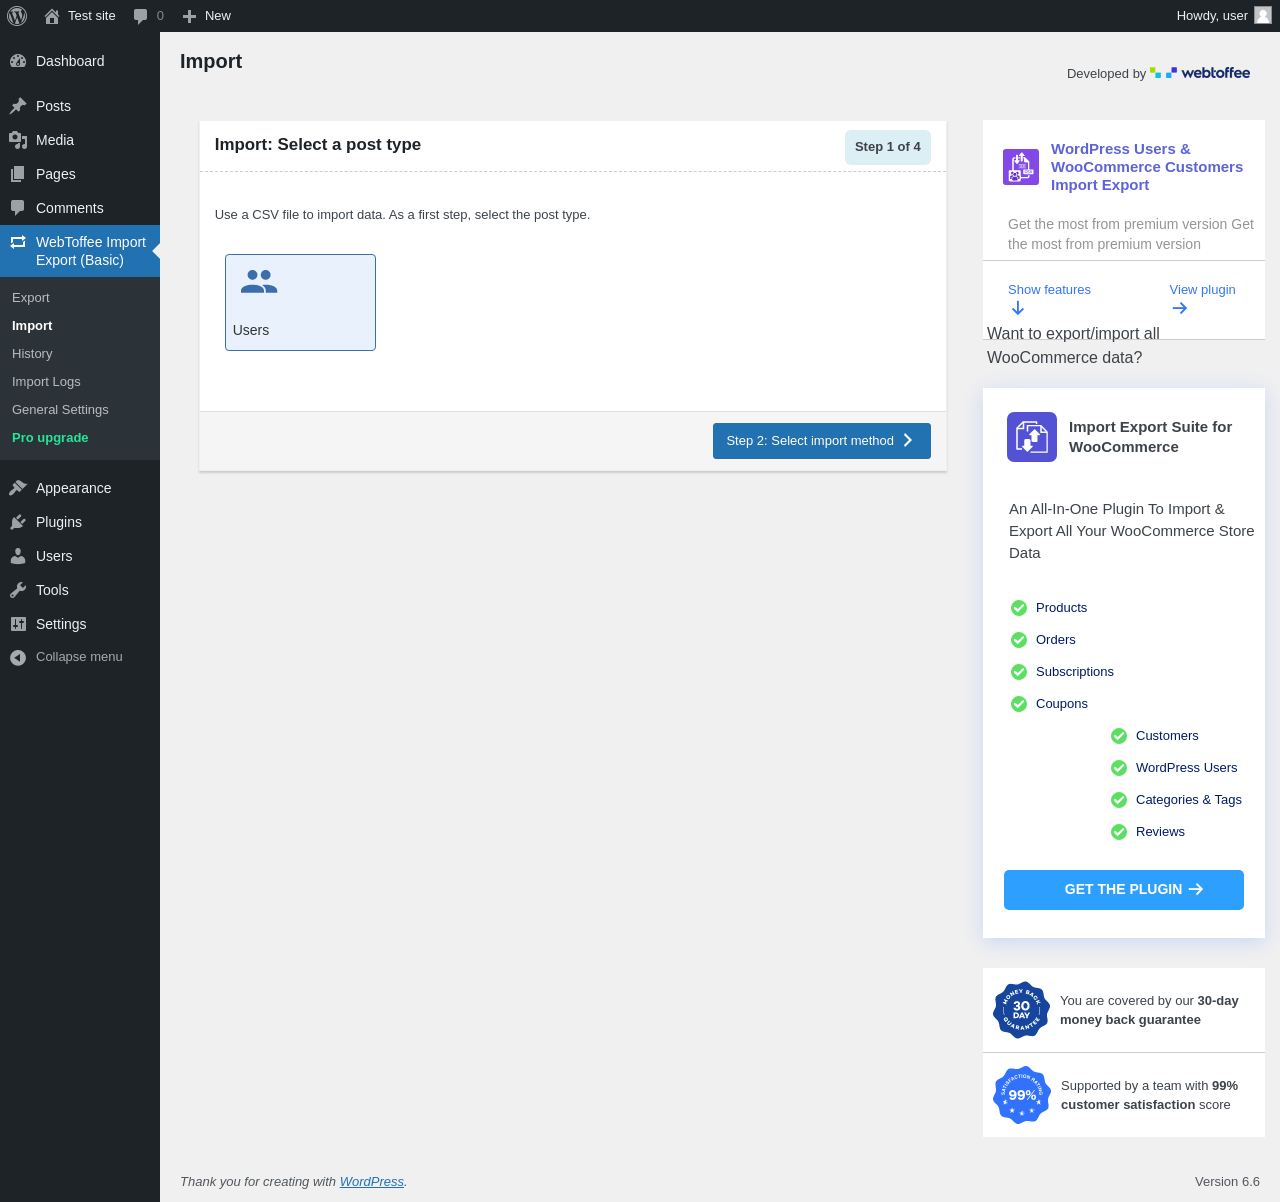Open the Pro upgrade submenu item
The height and width of the screenshot is (1202, 1280).
tap(50, 438)
